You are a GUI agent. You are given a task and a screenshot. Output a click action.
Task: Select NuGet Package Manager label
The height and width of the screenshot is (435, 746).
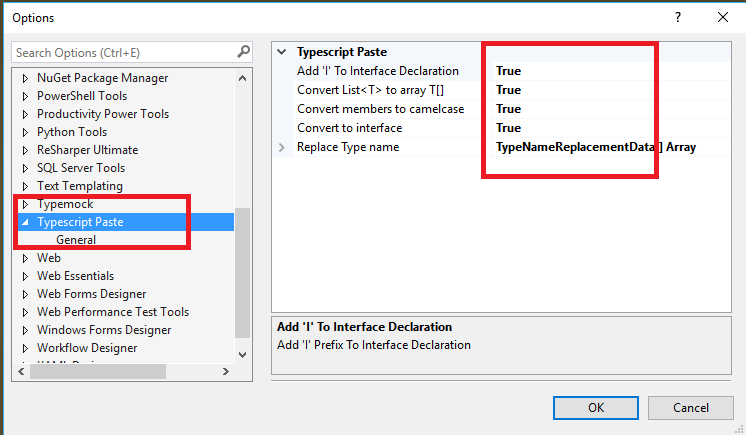[x=102, y=78]
